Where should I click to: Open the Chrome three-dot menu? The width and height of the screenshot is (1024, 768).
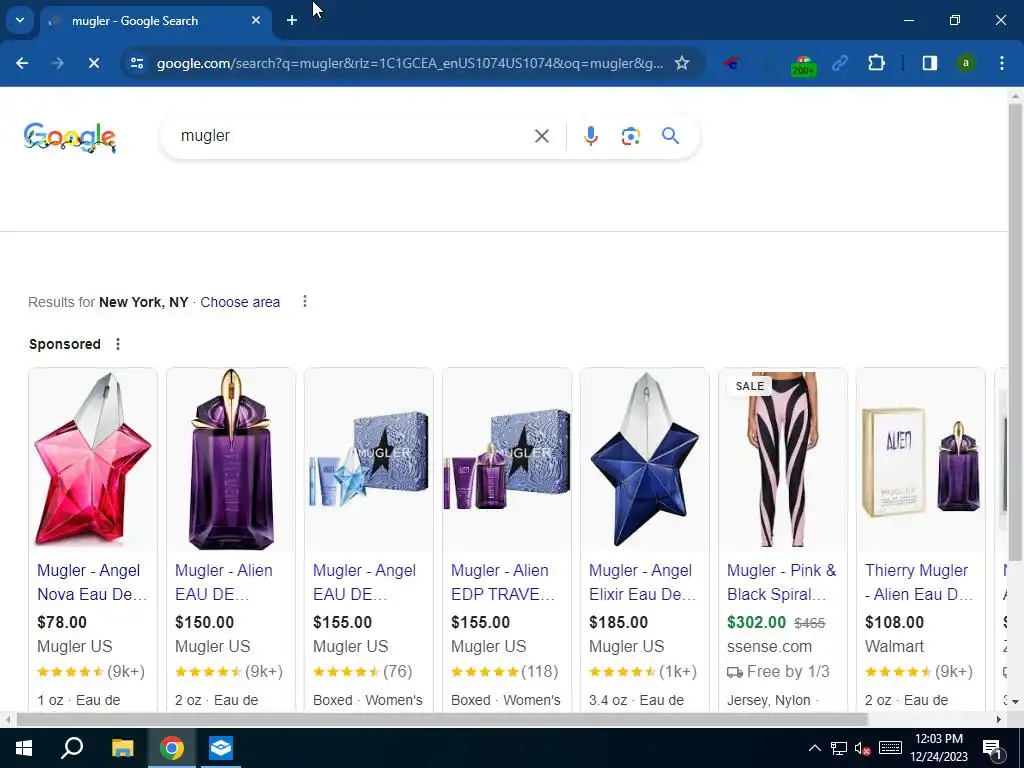(1002, 63)
